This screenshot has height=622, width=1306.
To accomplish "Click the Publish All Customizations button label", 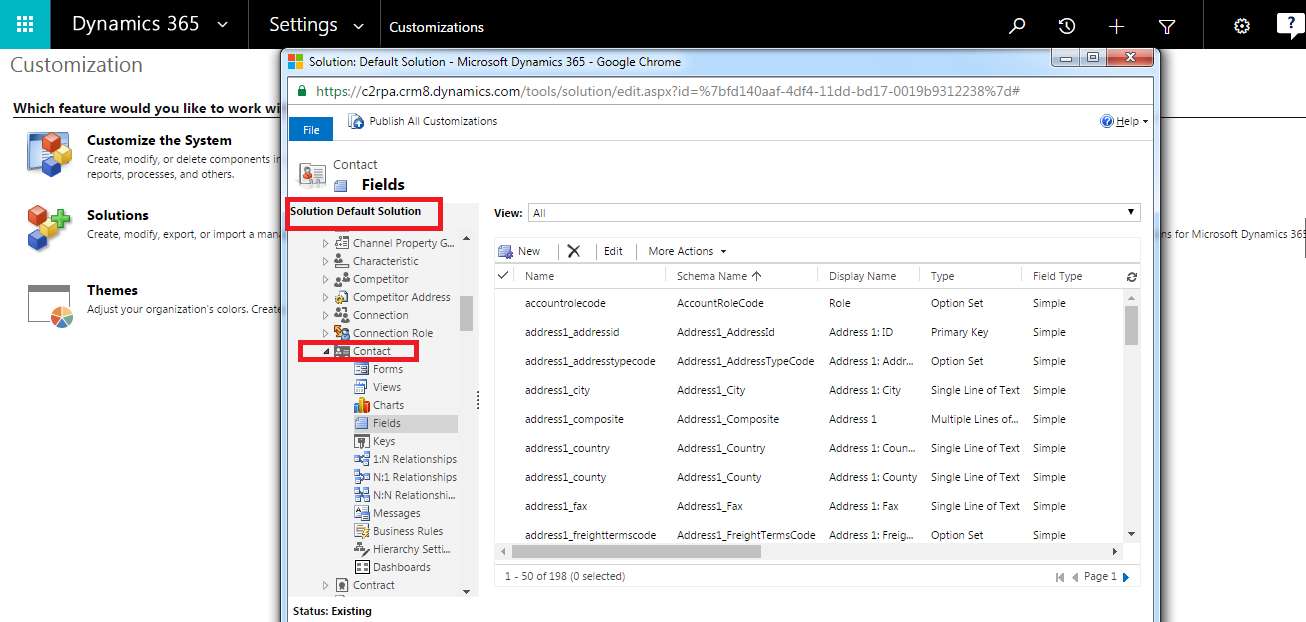I will (433, 121).
